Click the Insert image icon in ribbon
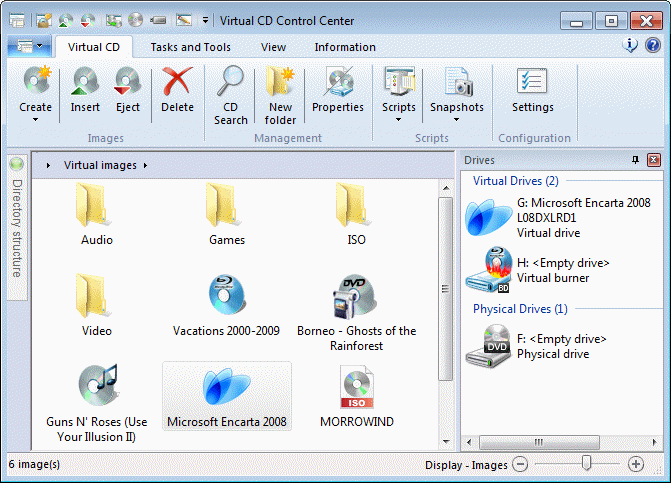 (85, 80)
